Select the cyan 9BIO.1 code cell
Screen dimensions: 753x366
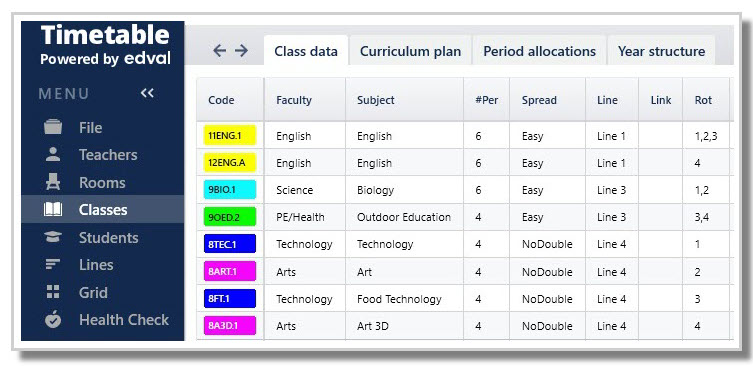230,190
